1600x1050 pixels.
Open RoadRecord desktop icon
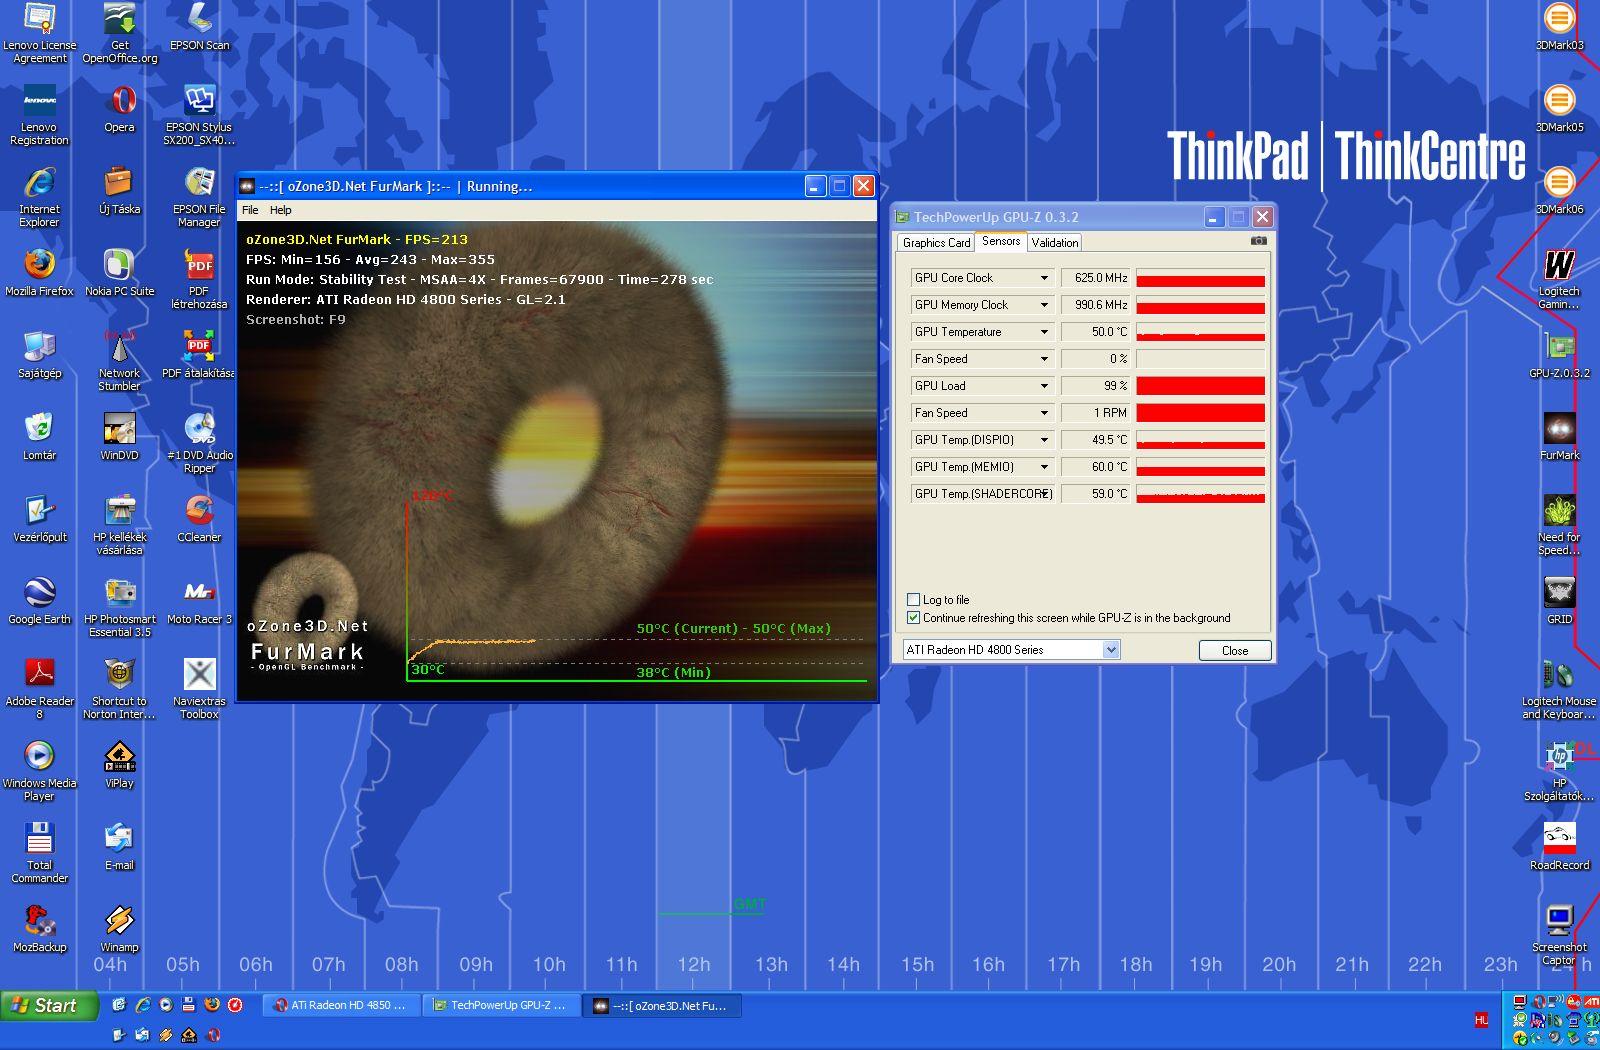[x=1559, y=846]
